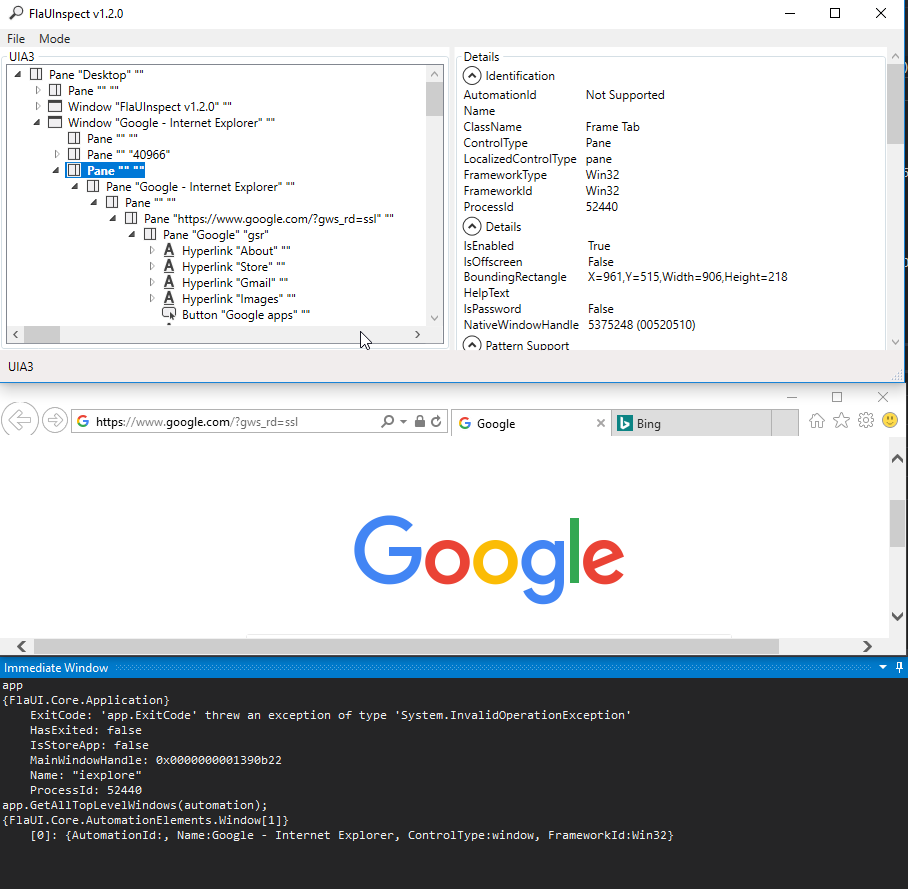Viewport: 908px width, 889px height.
Task: Click the home icon in Internet Explorer
Action: coord(816,420)
